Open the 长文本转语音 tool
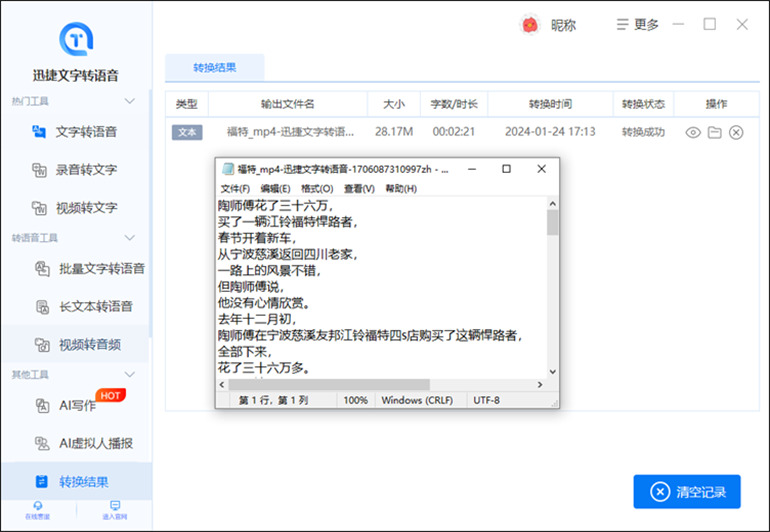The image size is (770, 532). [84, 307]
